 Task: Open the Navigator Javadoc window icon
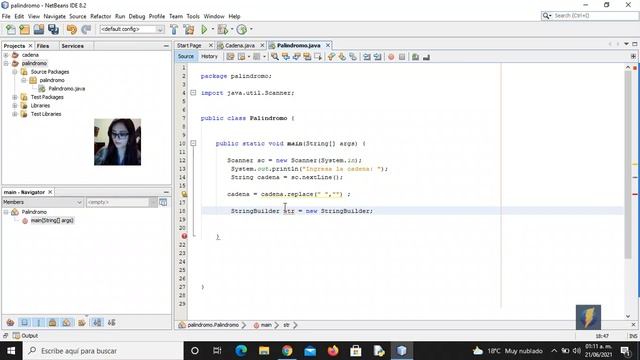(163, 202)
